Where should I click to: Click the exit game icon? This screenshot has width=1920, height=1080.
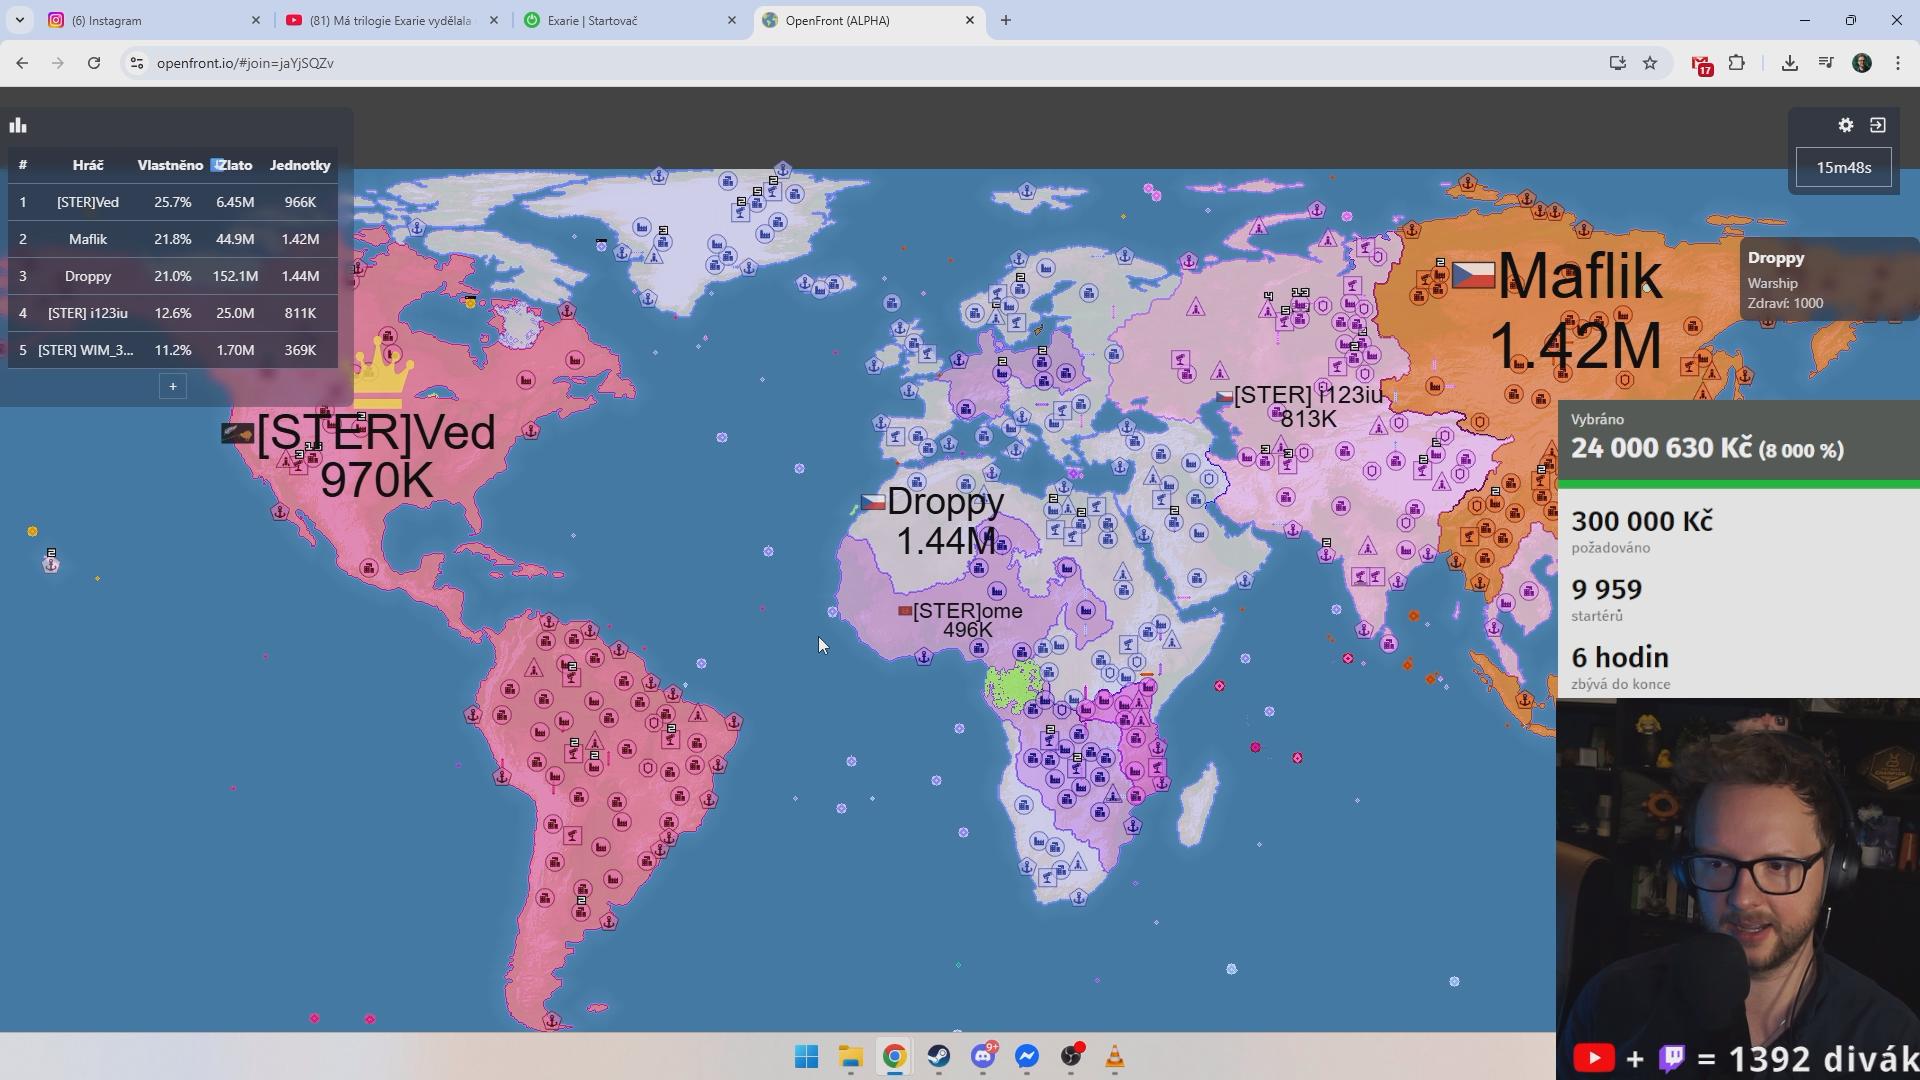(1878, 125)
